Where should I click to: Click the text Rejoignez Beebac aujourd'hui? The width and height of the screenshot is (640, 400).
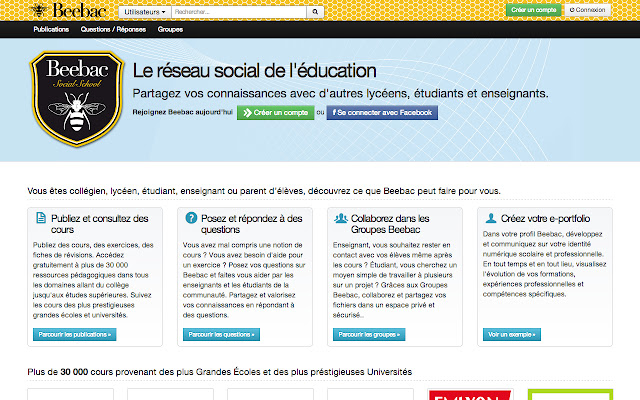coord(182,112)
